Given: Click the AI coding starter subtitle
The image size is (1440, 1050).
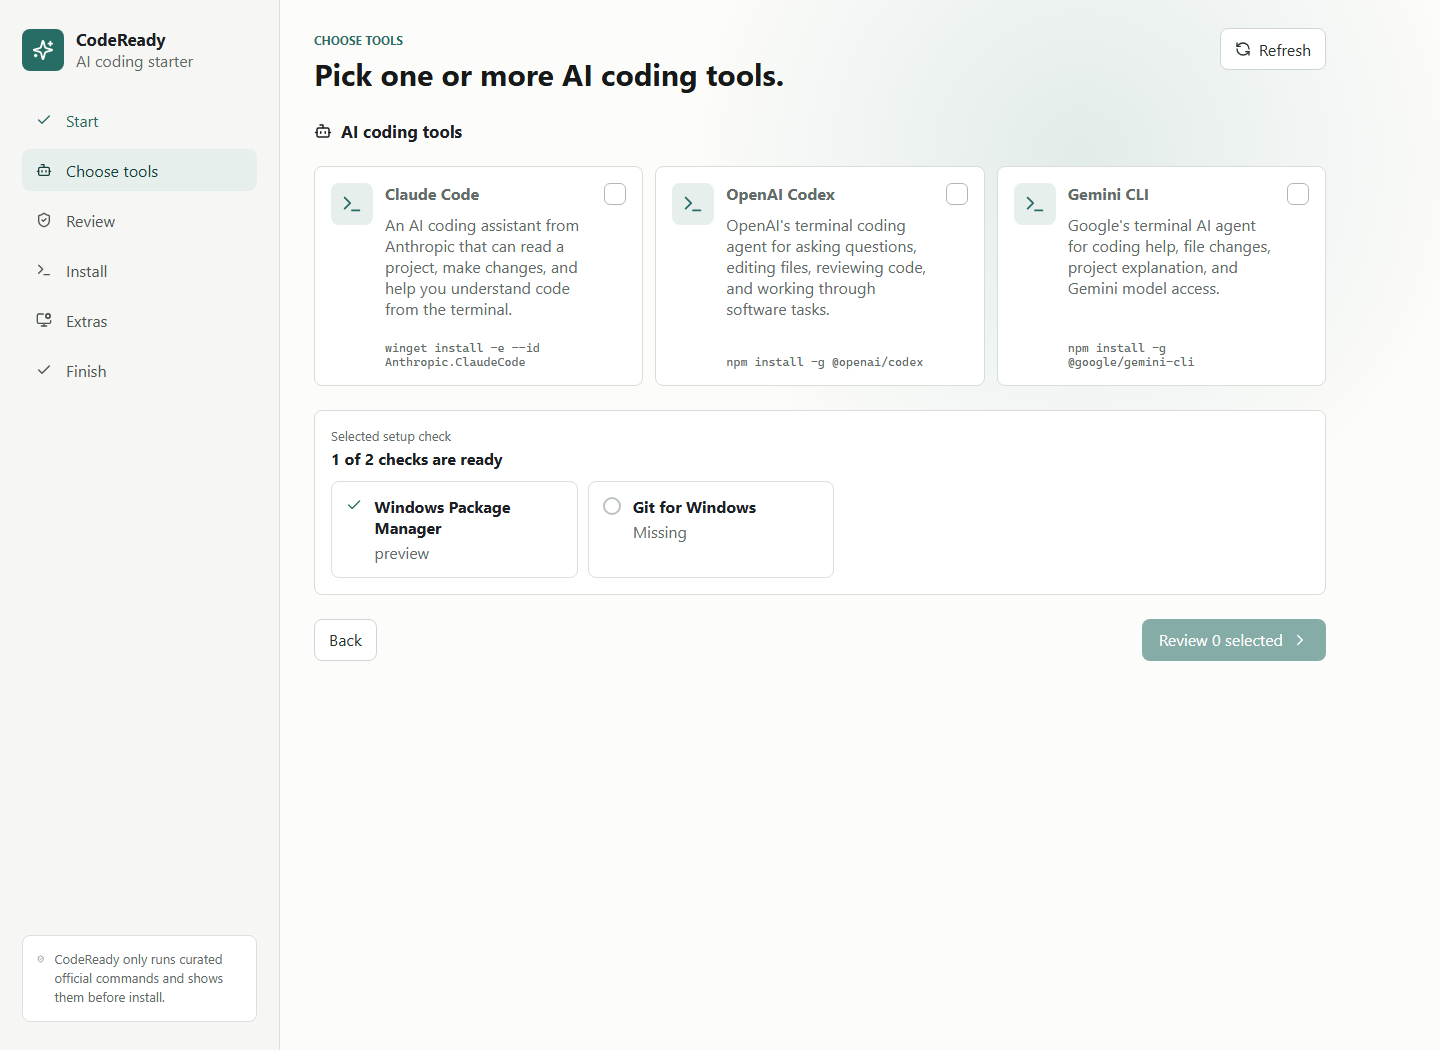Looking at the screenshot, I should click(134, 62).
